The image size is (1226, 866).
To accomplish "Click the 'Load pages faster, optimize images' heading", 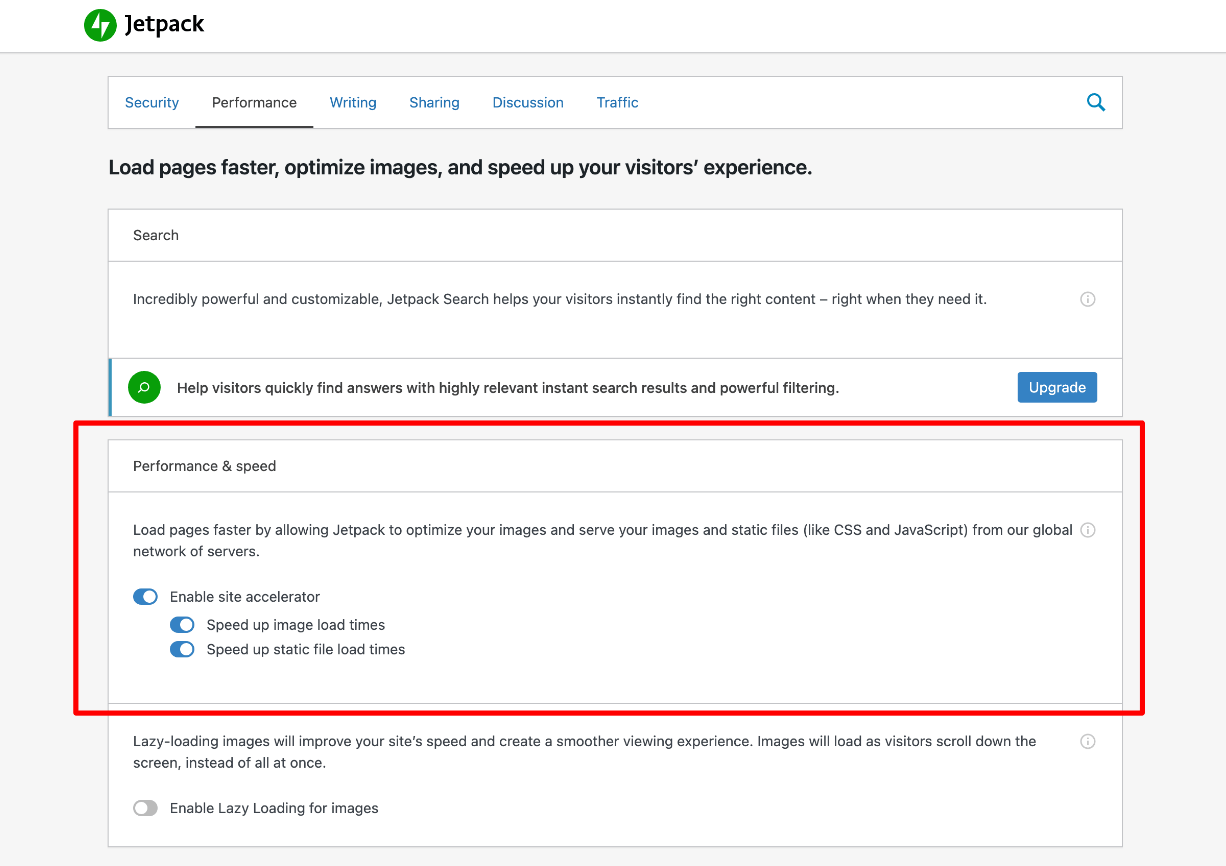I will click(x=460, y=168).
